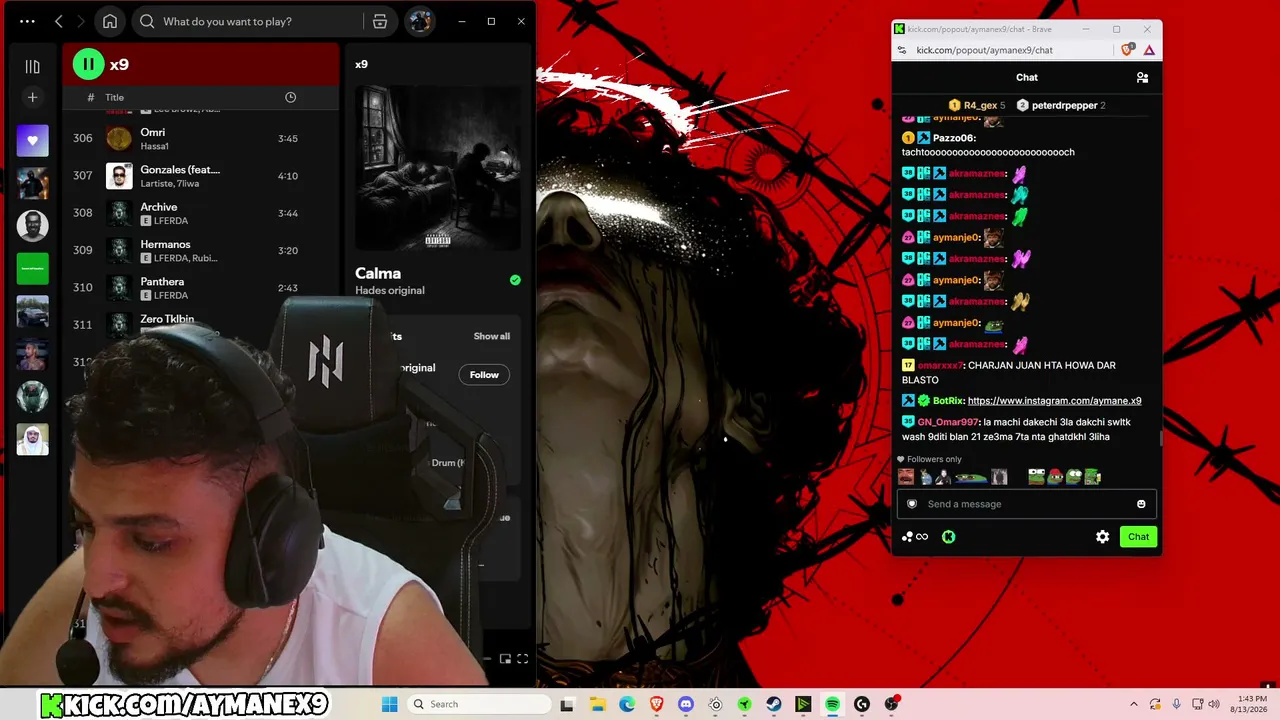This screenshot has height=720, width=1280.
Task: Go back in Spotify navigation
Action: (59, 21)
